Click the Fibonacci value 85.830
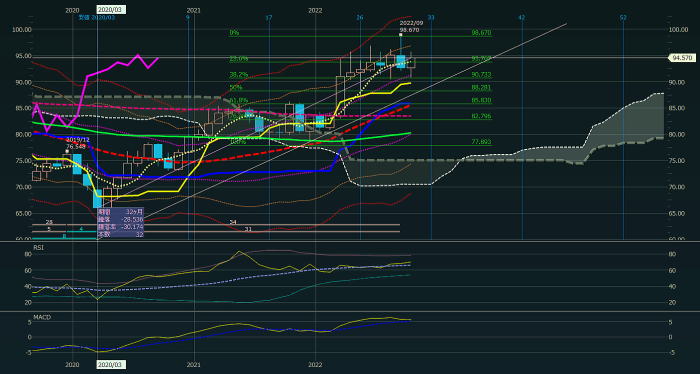The image size is (700, 374). [481, 100]
